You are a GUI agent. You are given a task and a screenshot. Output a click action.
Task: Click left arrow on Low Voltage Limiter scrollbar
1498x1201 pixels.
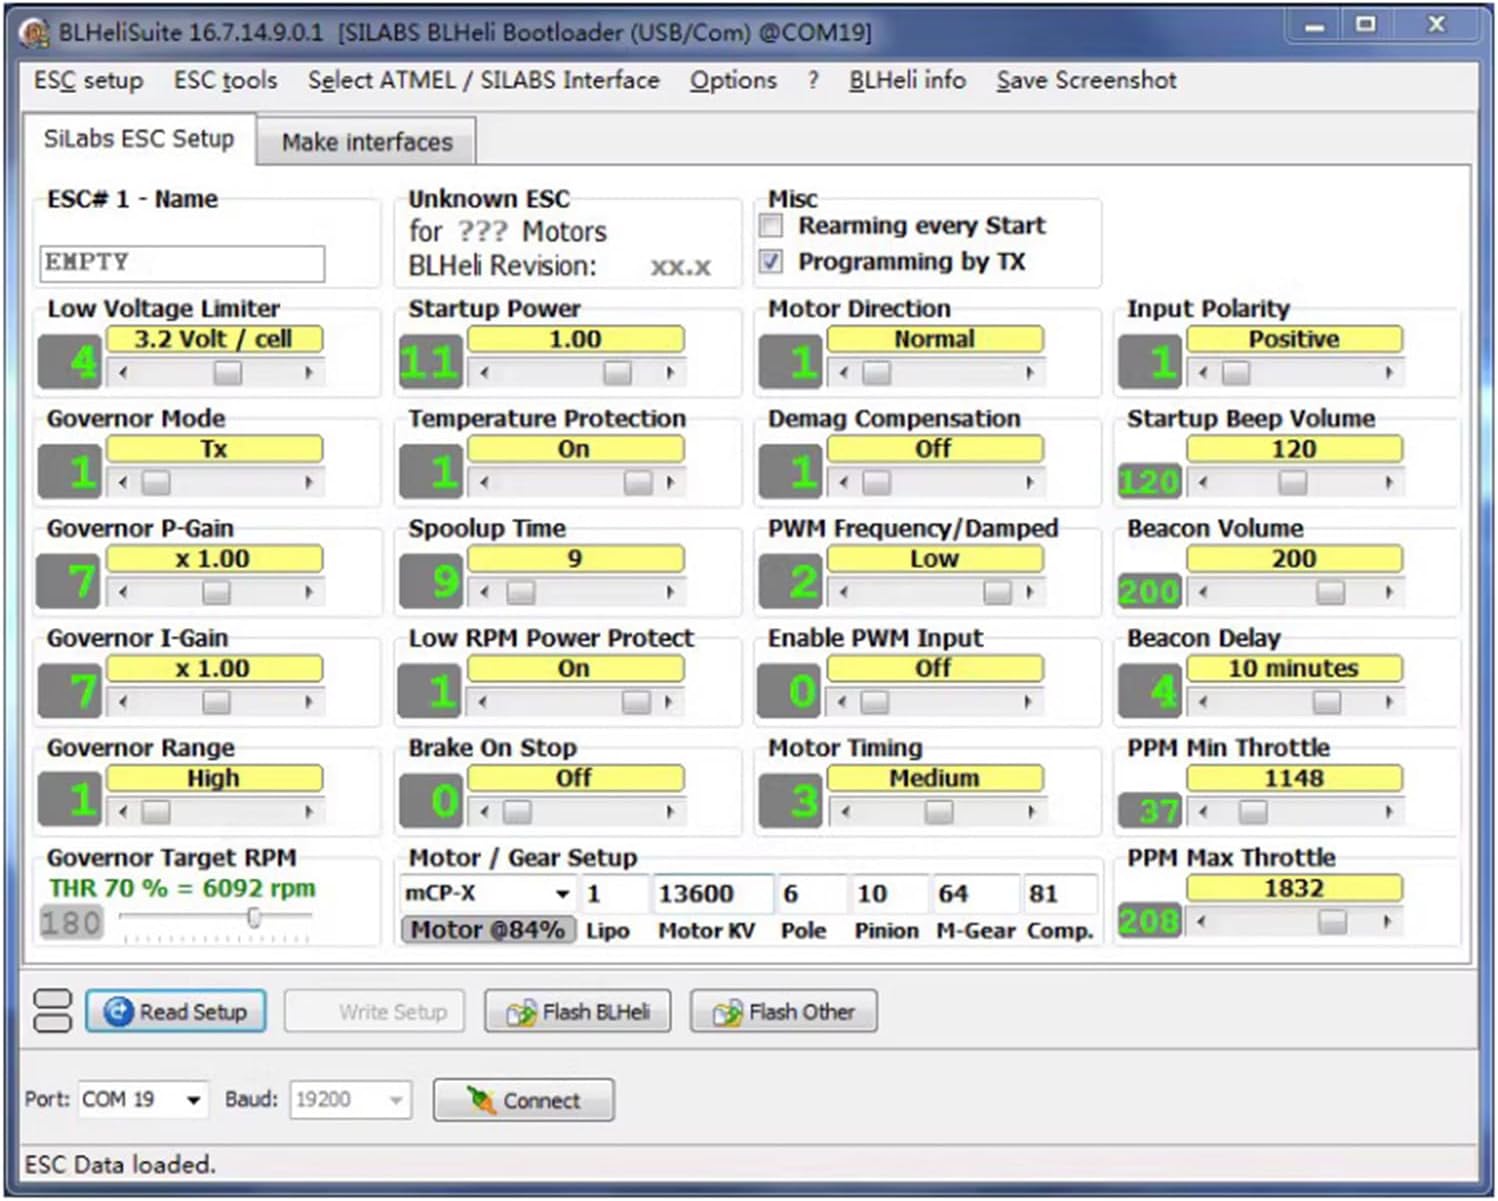coord(123,373)
